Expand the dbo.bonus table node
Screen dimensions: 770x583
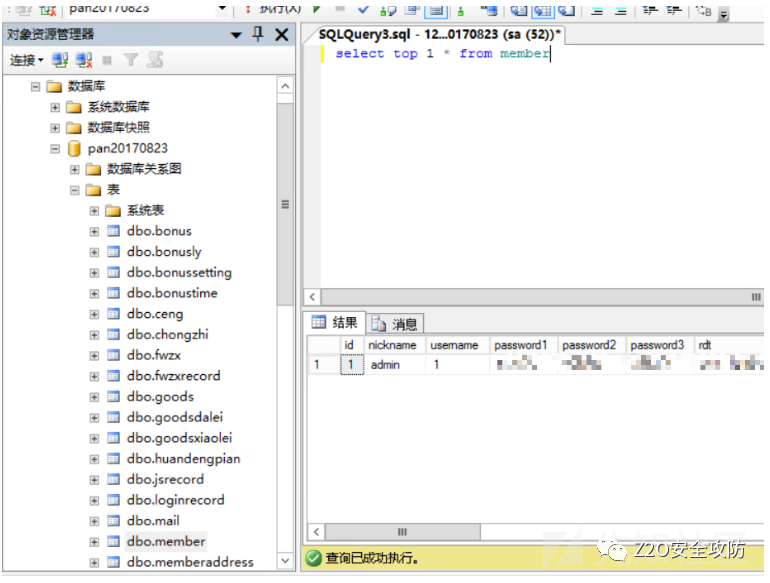[x=94, y=232]
